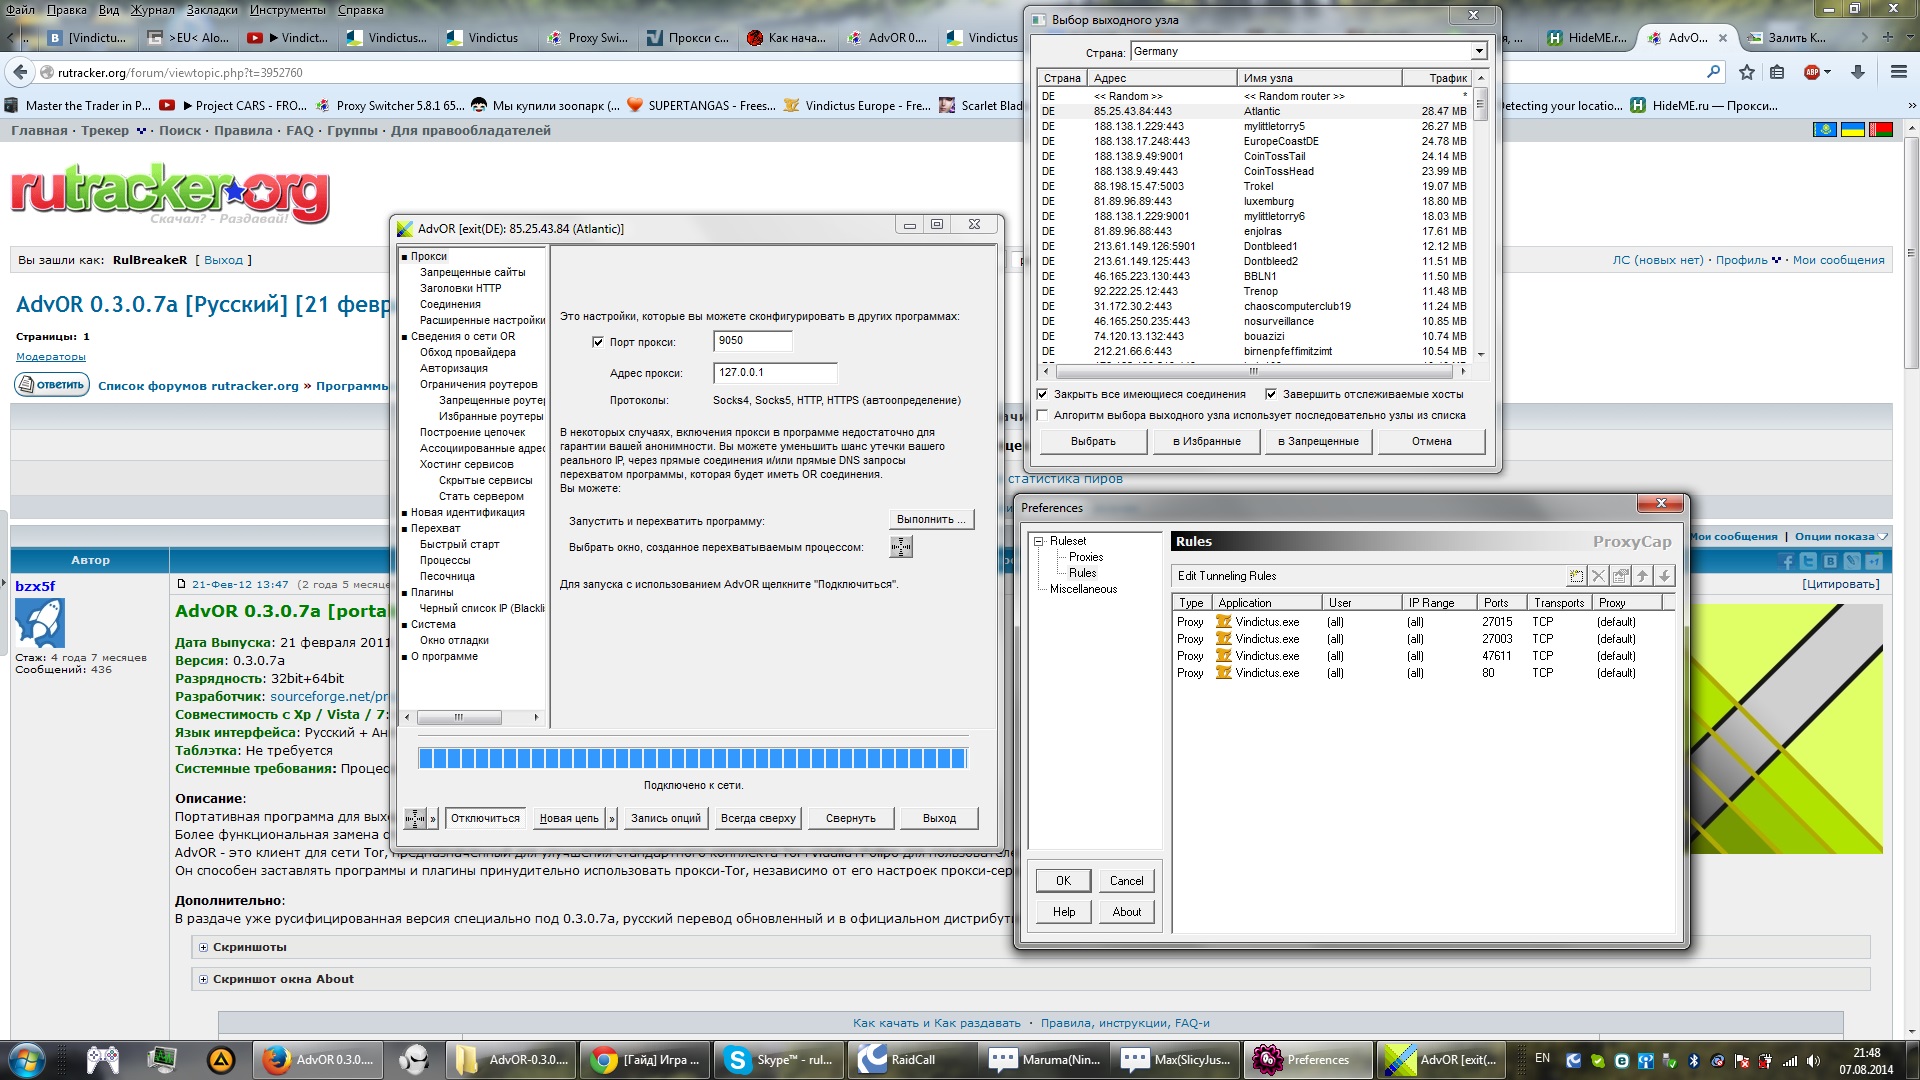The height and width of the screenshot is (1080, 1920).
Task: Click the proxy address field 127.0.0.1
Action: (x=775, y=373)
